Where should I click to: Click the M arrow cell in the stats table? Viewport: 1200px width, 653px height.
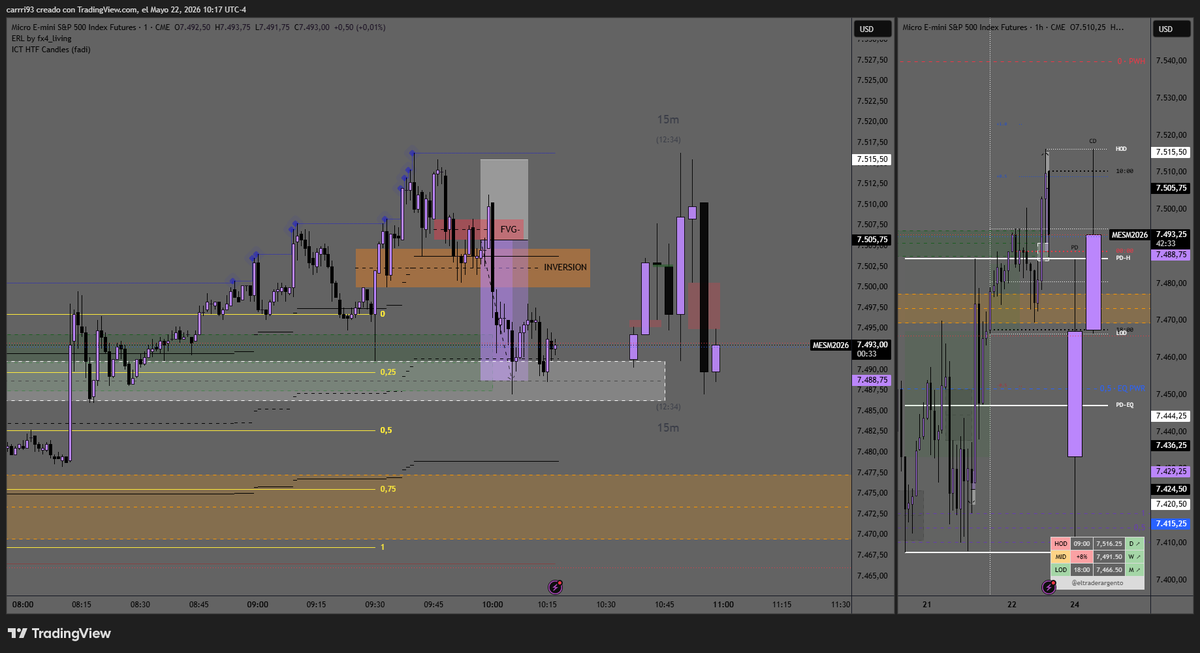click(x=1134, y=569)
